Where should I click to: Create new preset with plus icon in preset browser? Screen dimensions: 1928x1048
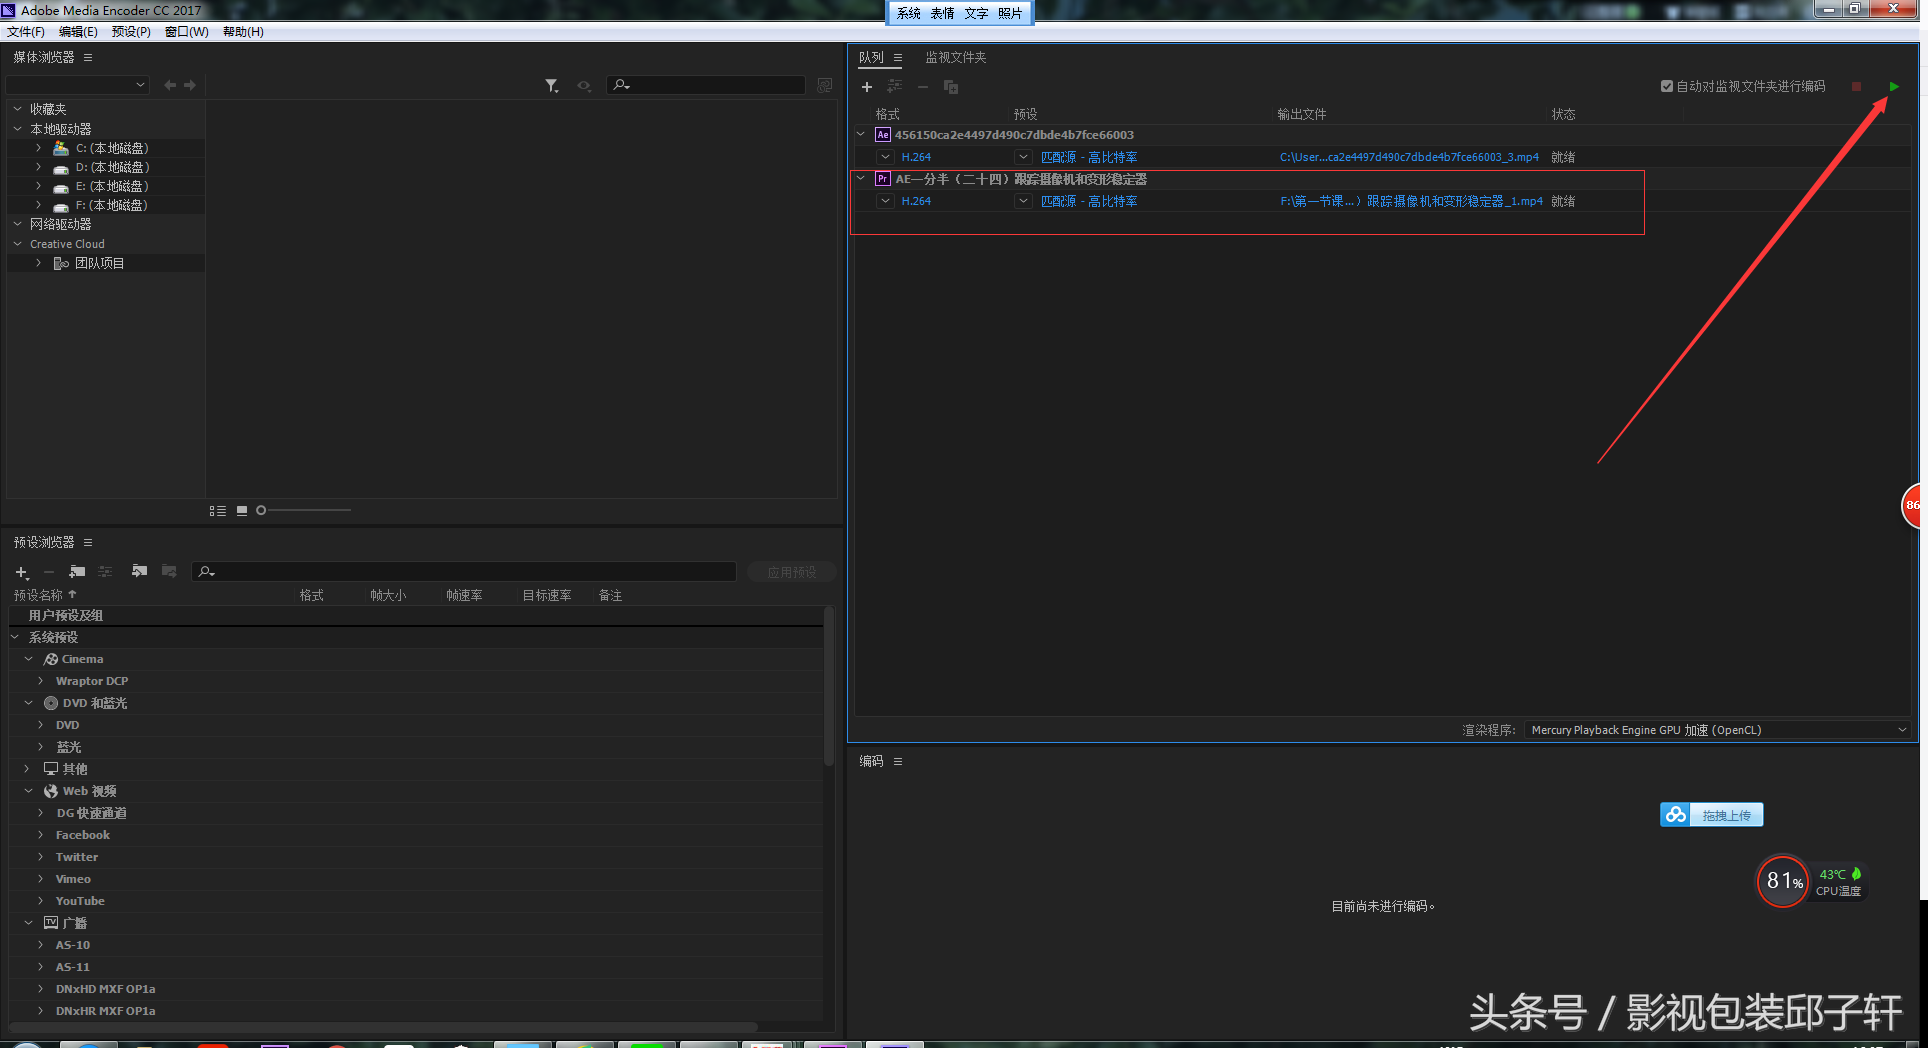coord(22,572)
